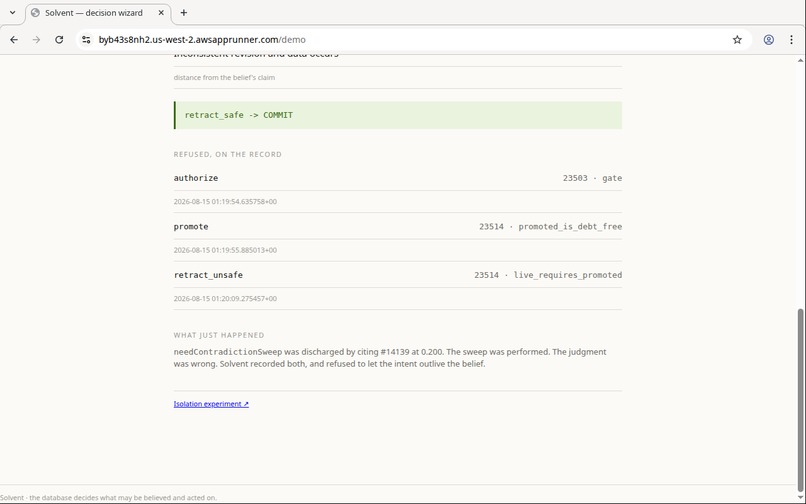Bookmark this page with the star icon
The height and width of the screenshot is (504, 806).
point(737,40)
